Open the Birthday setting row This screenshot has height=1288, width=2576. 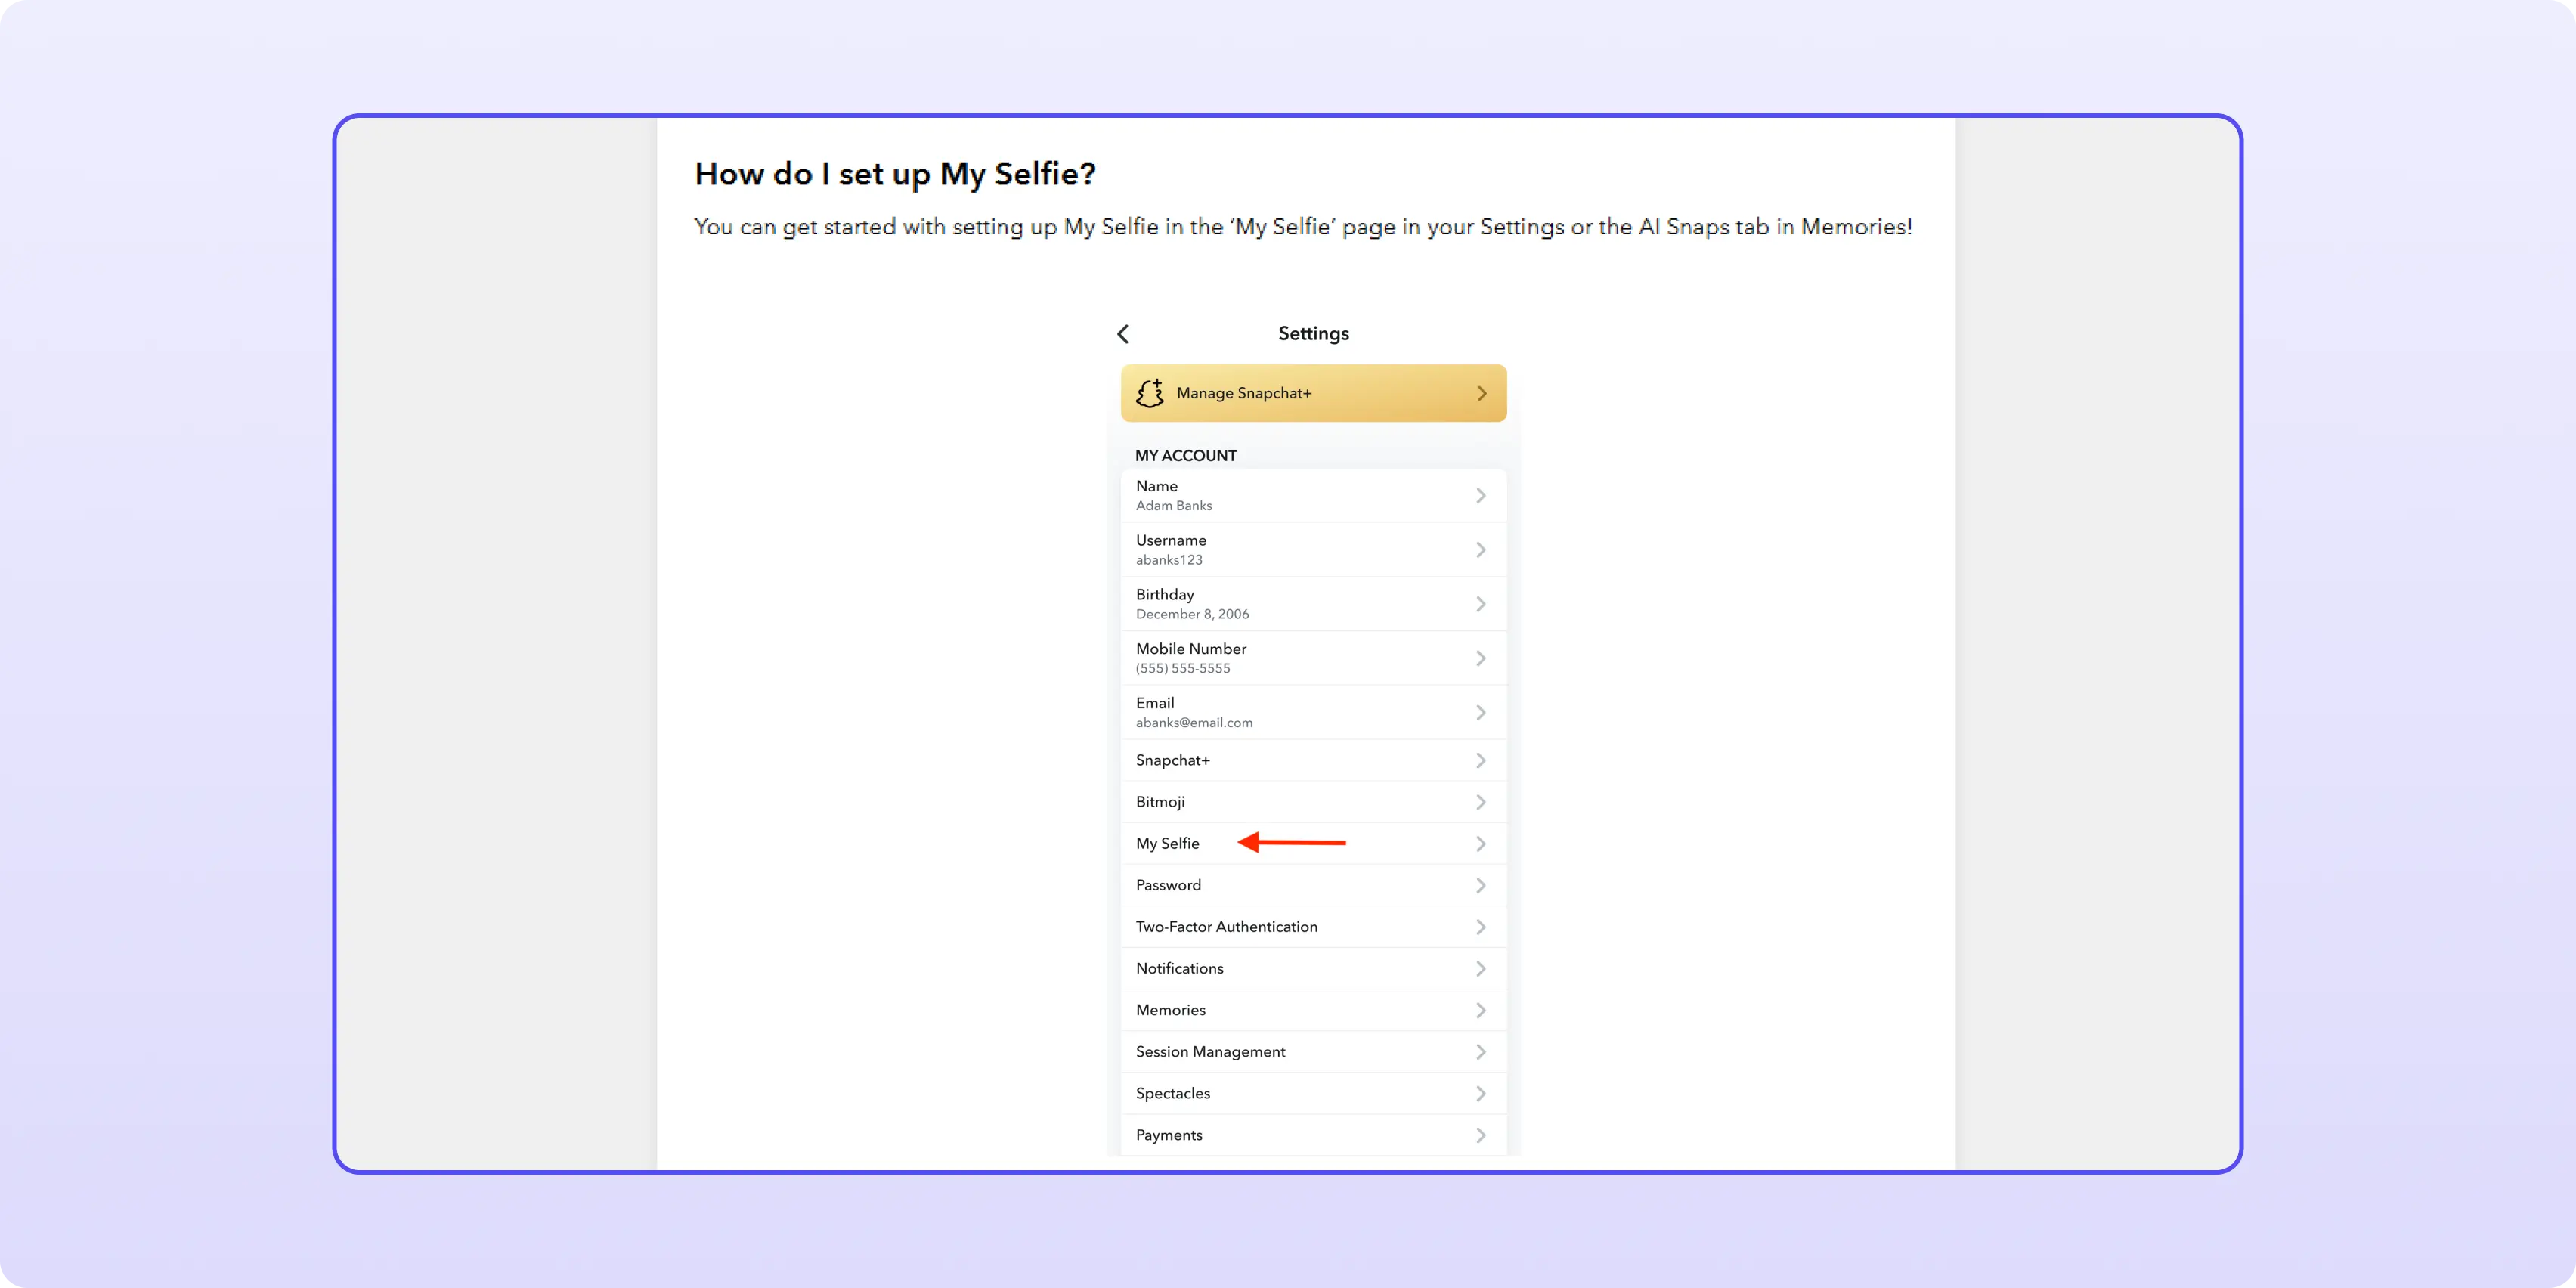pos(1313,604)
